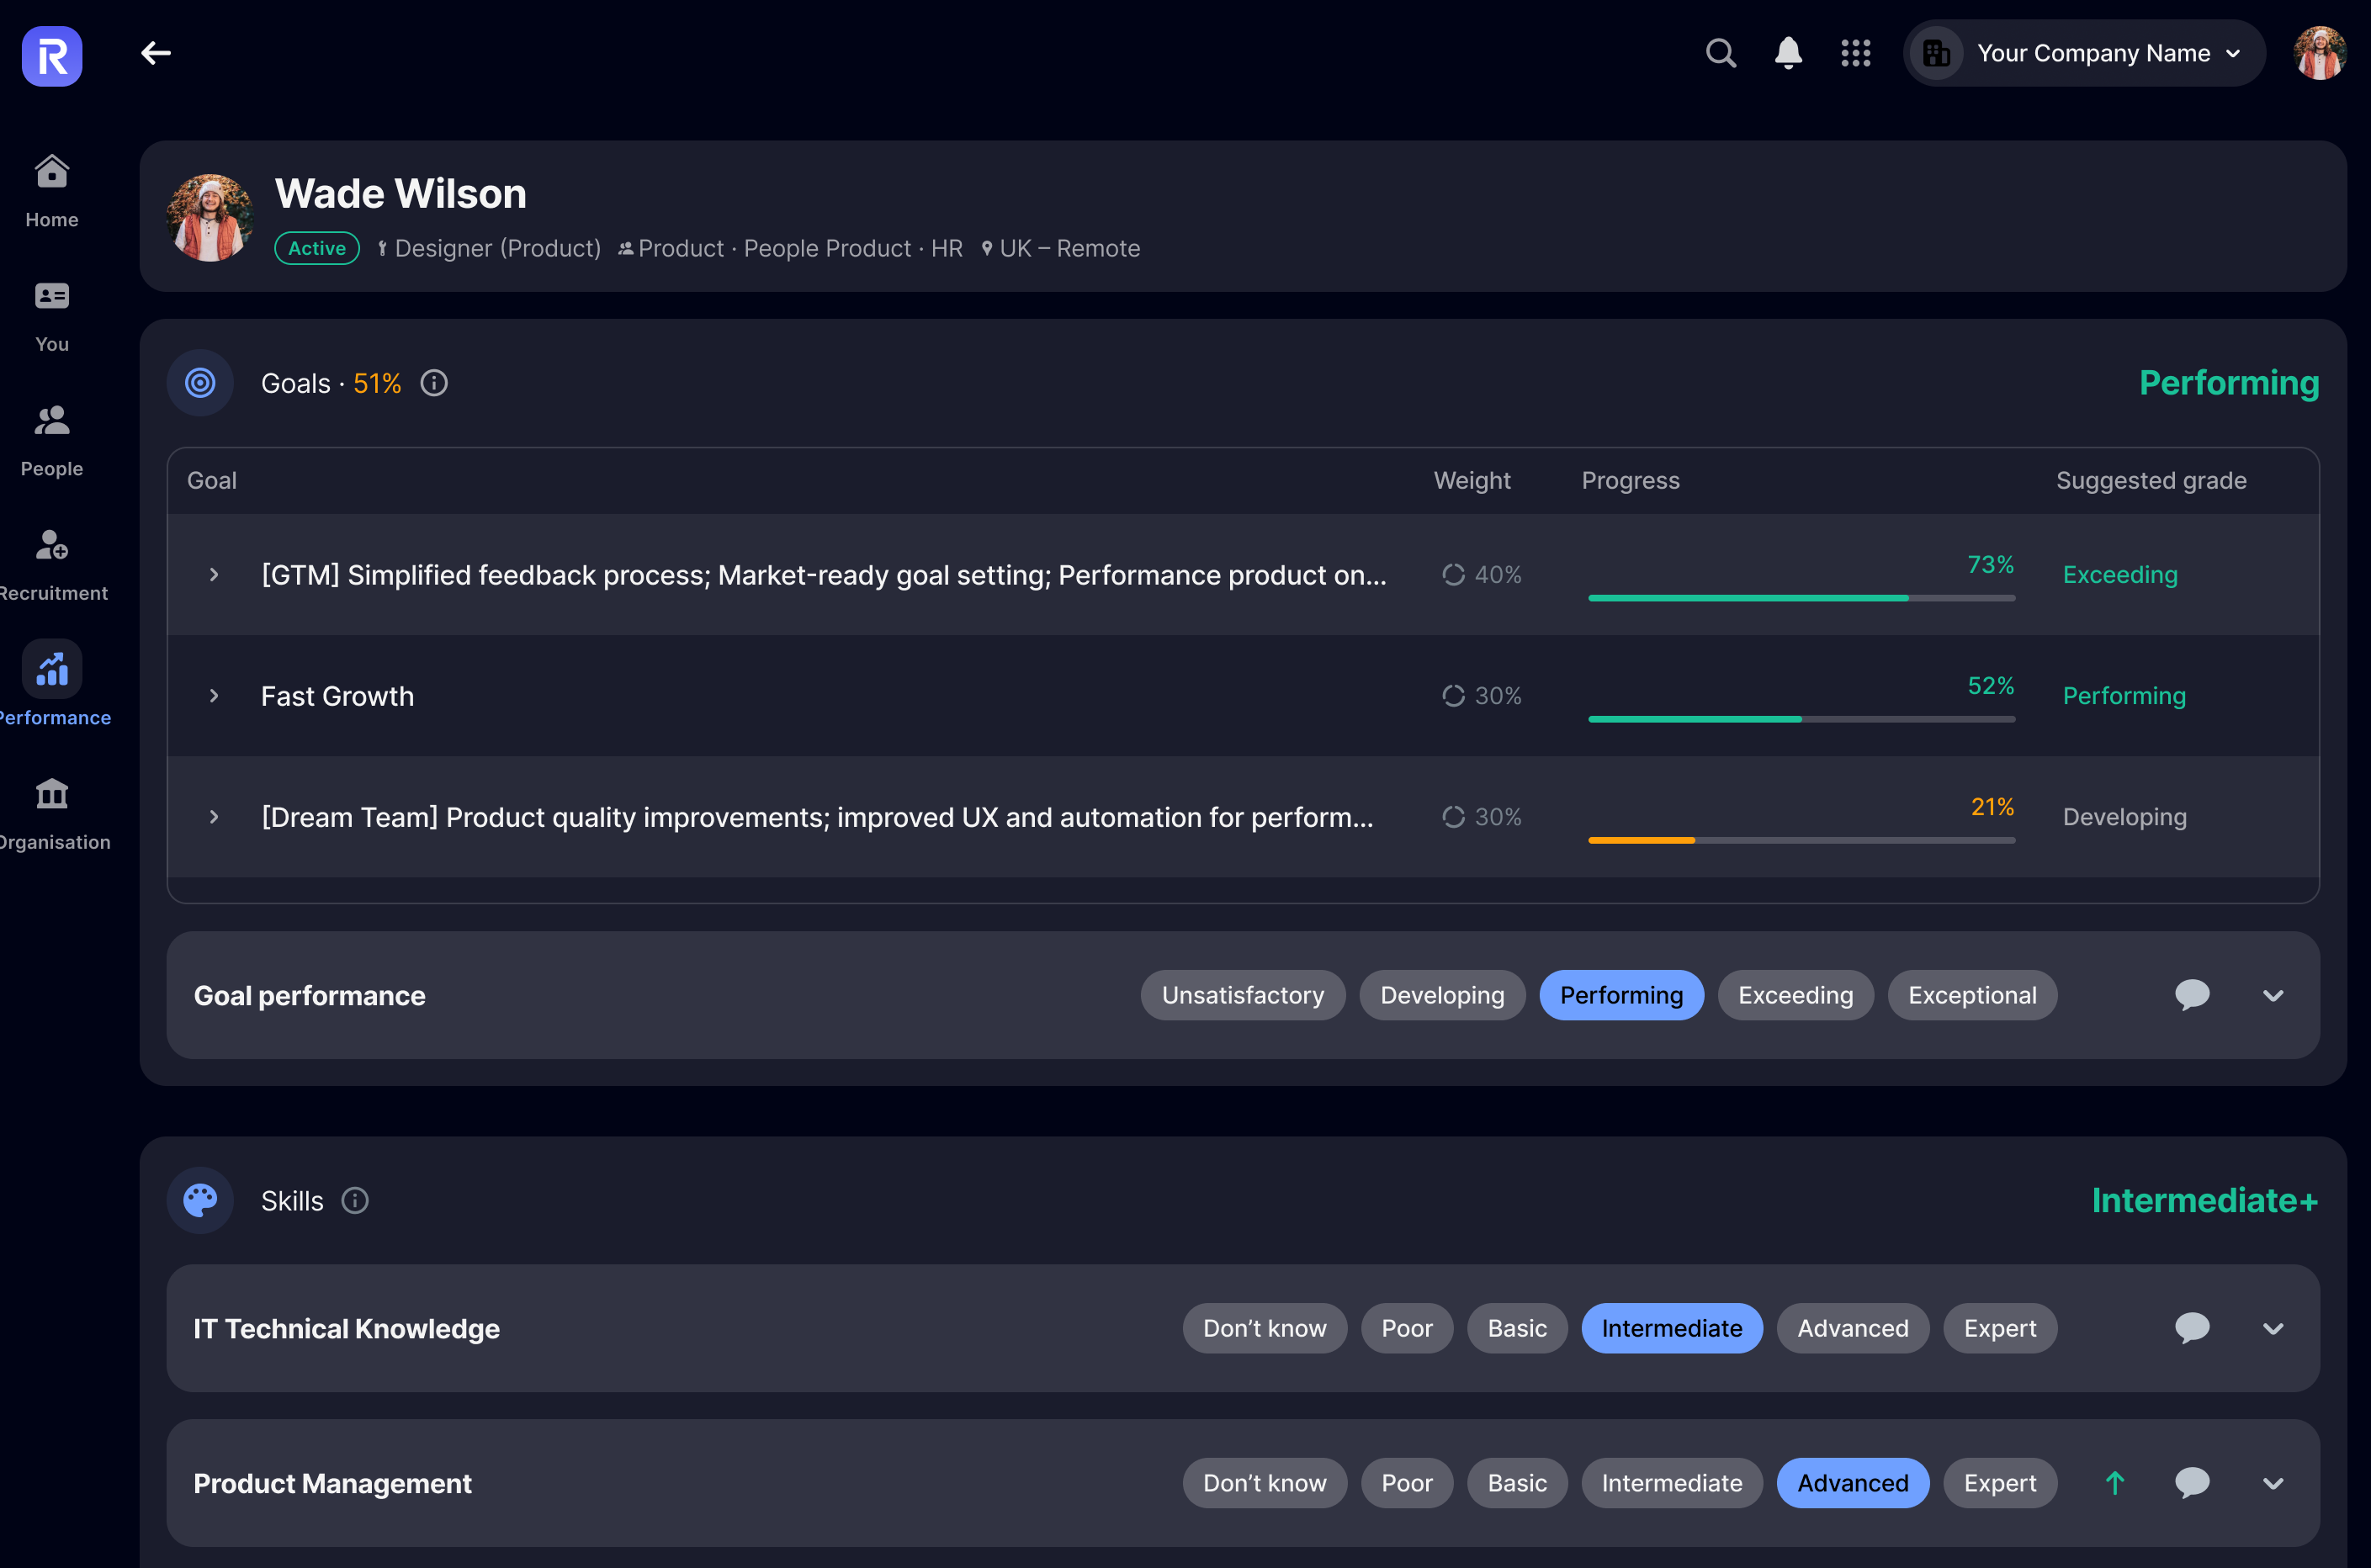Click the Goal performance comment icon
Image resolution: width=2371 pixels, height=1568 pixels.
pos(2193,994)
